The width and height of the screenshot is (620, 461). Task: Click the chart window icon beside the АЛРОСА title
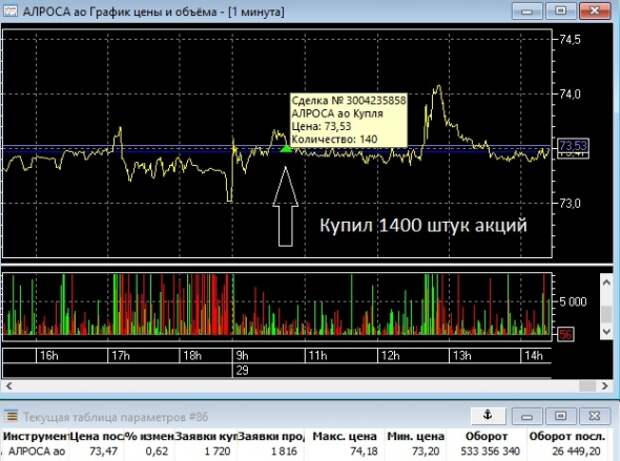pyautogui.click(x=10, y=11)
